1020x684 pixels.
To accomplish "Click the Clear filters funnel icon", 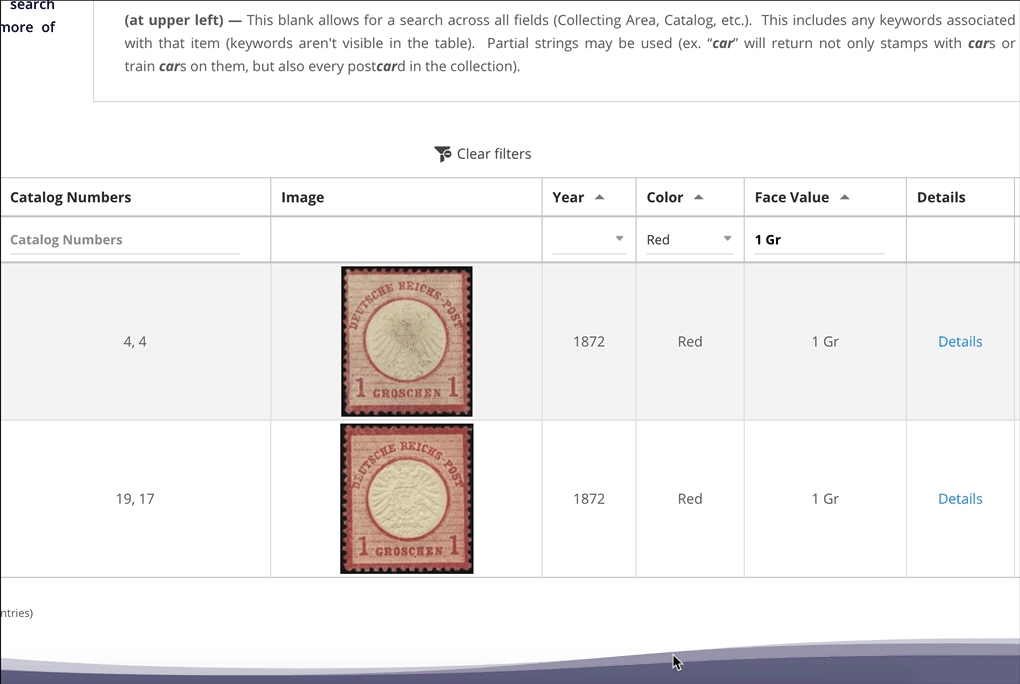I will click(x=442, y=154).
